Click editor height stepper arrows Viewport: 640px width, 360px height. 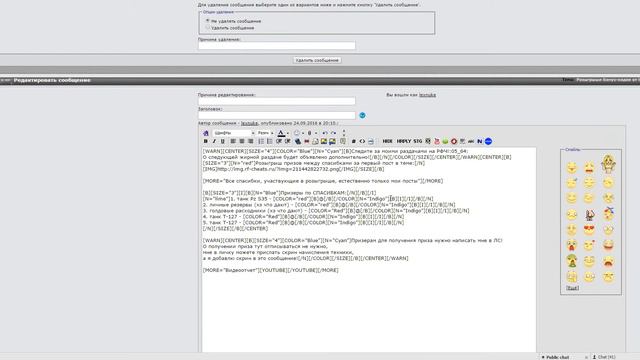pyautogui.click(x=344, y=133)
